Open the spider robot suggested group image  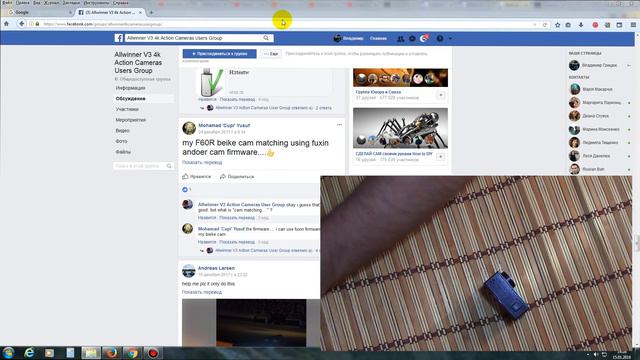[x=400, y=128]
